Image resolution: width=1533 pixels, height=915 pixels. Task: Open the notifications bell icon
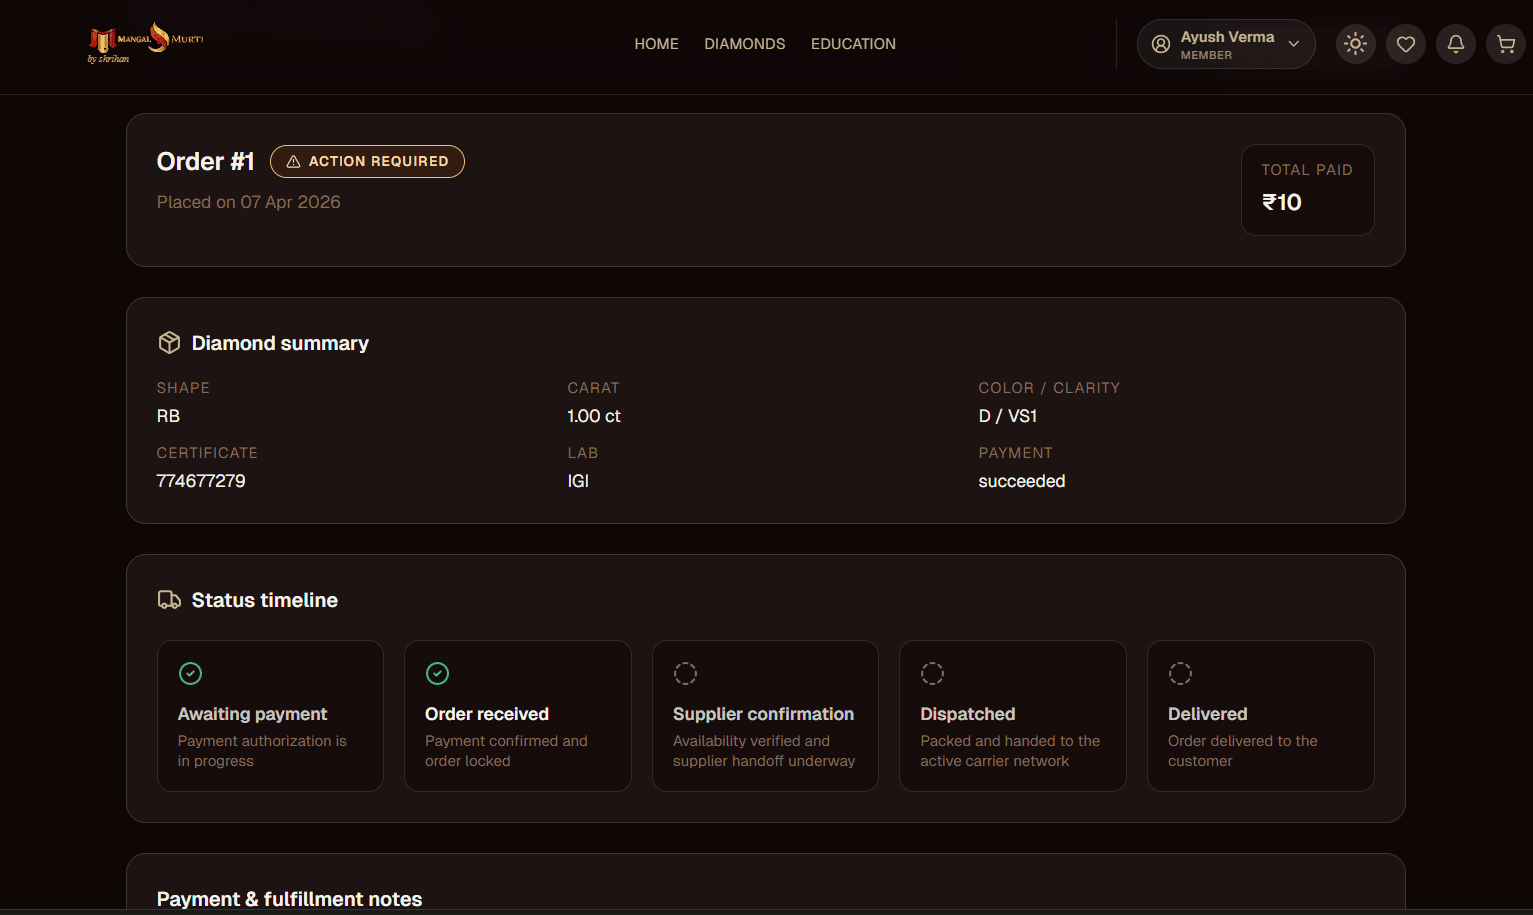[1455, 43]
